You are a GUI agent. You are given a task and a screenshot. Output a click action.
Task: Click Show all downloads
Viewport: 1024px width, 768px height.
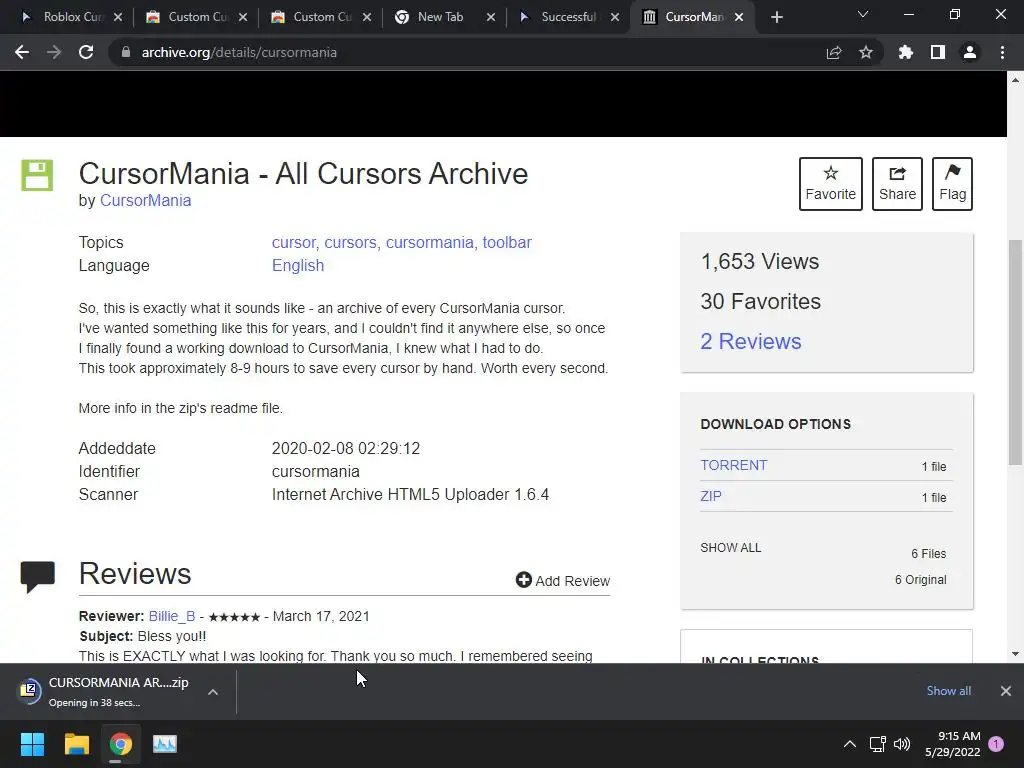(x=948, y=690)
